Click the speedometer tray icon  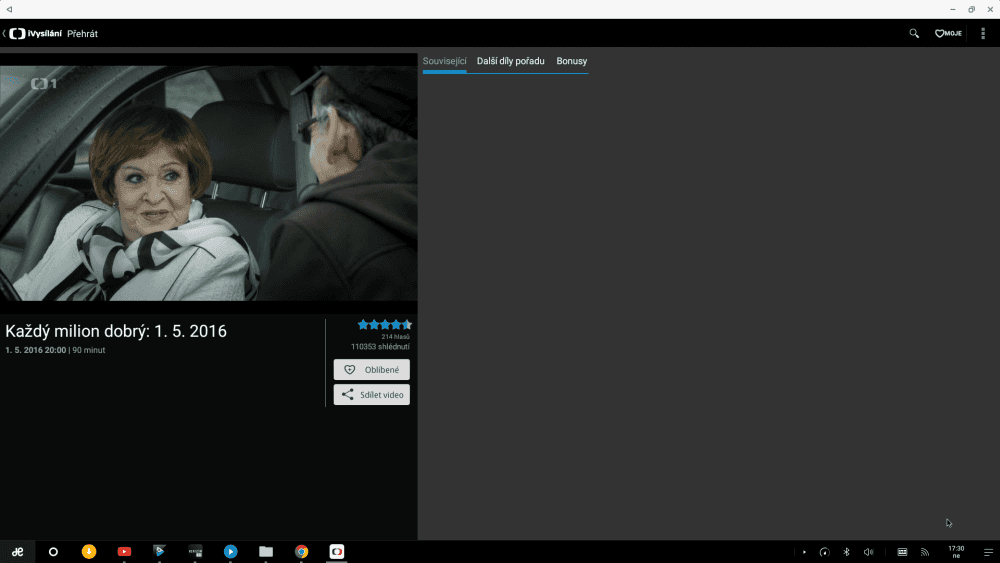pyautogui.click(x=825, y=552)
